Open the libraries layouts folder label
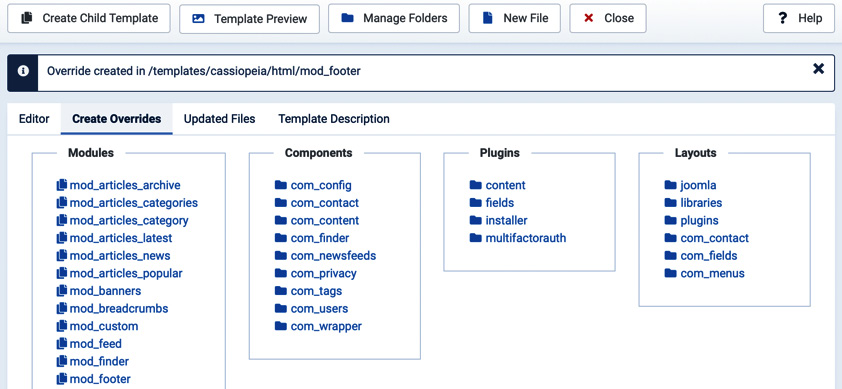This screenshot has width=842, height=389. 701,203
